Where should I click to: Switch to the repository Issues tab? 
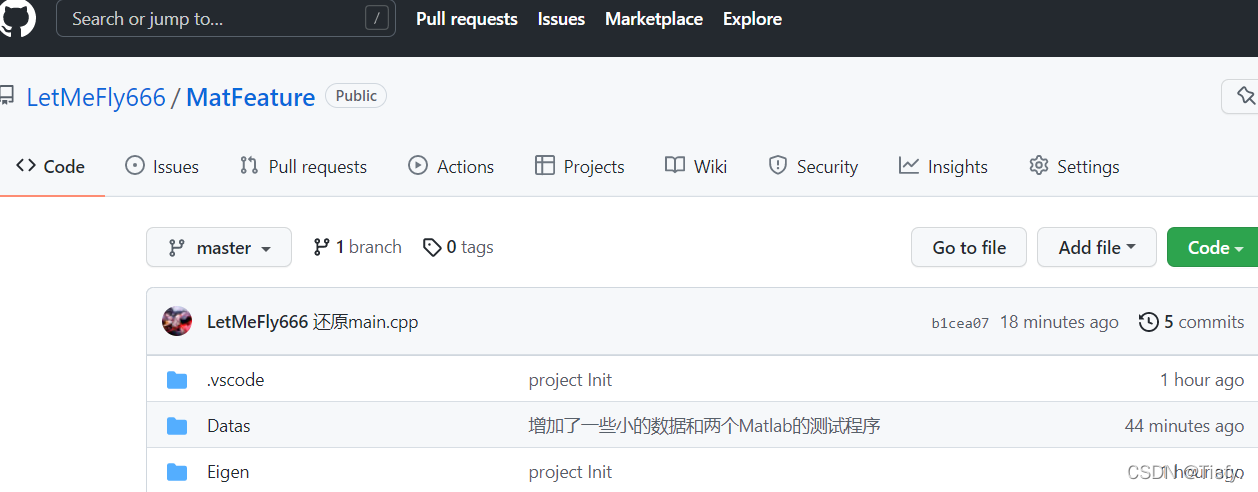(162, 167)
